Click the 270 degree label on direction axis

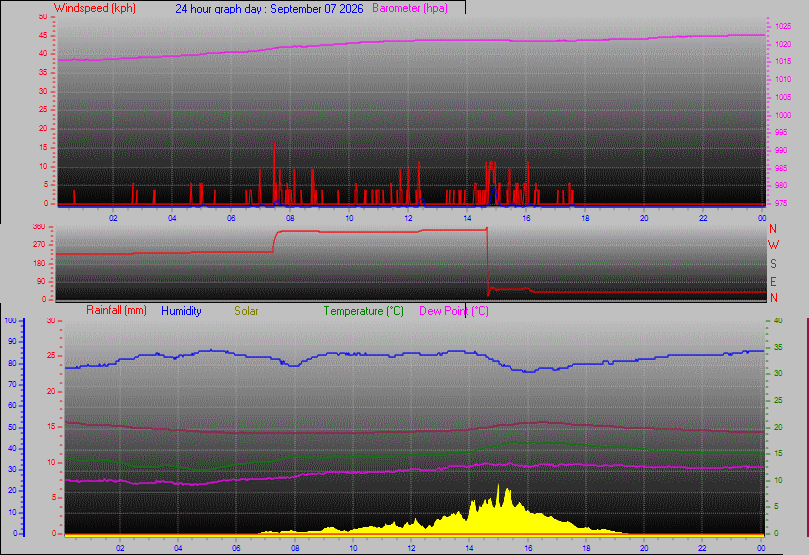39,244
